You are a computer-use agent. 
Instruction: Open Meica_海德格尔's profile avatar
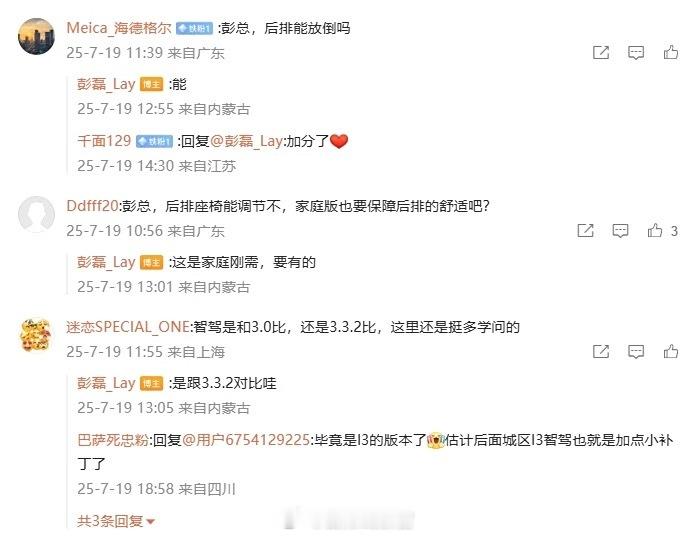pyautogui.click(x=36, y=36)
